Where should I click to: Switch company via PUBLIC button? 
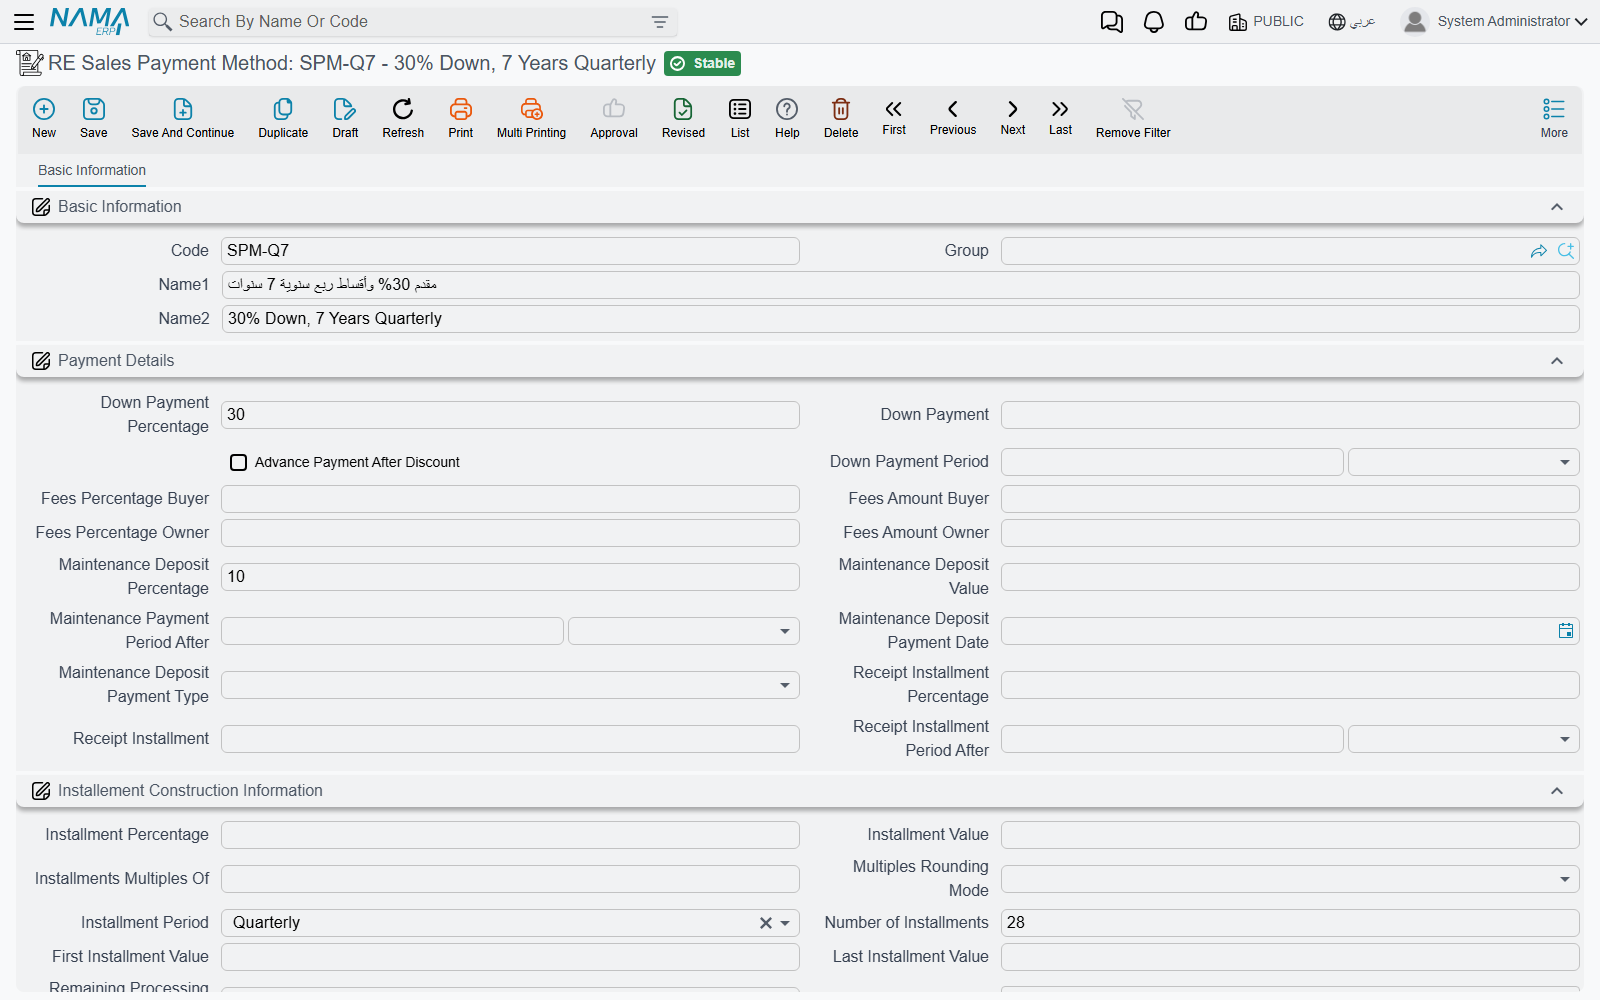(1266, 21)
